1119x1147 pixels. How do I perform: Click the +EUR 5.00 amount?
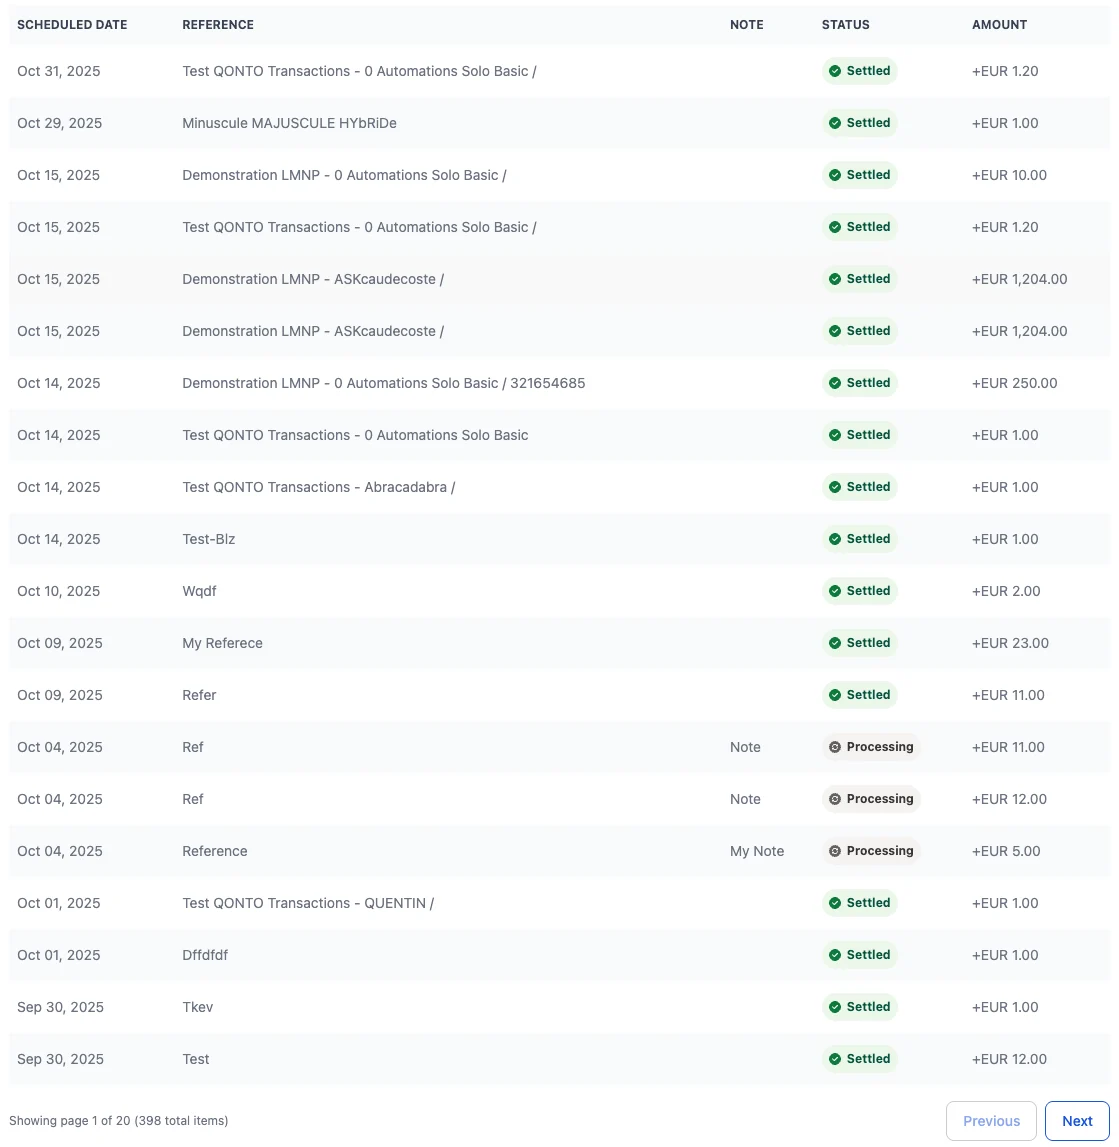pos(1006,851)
